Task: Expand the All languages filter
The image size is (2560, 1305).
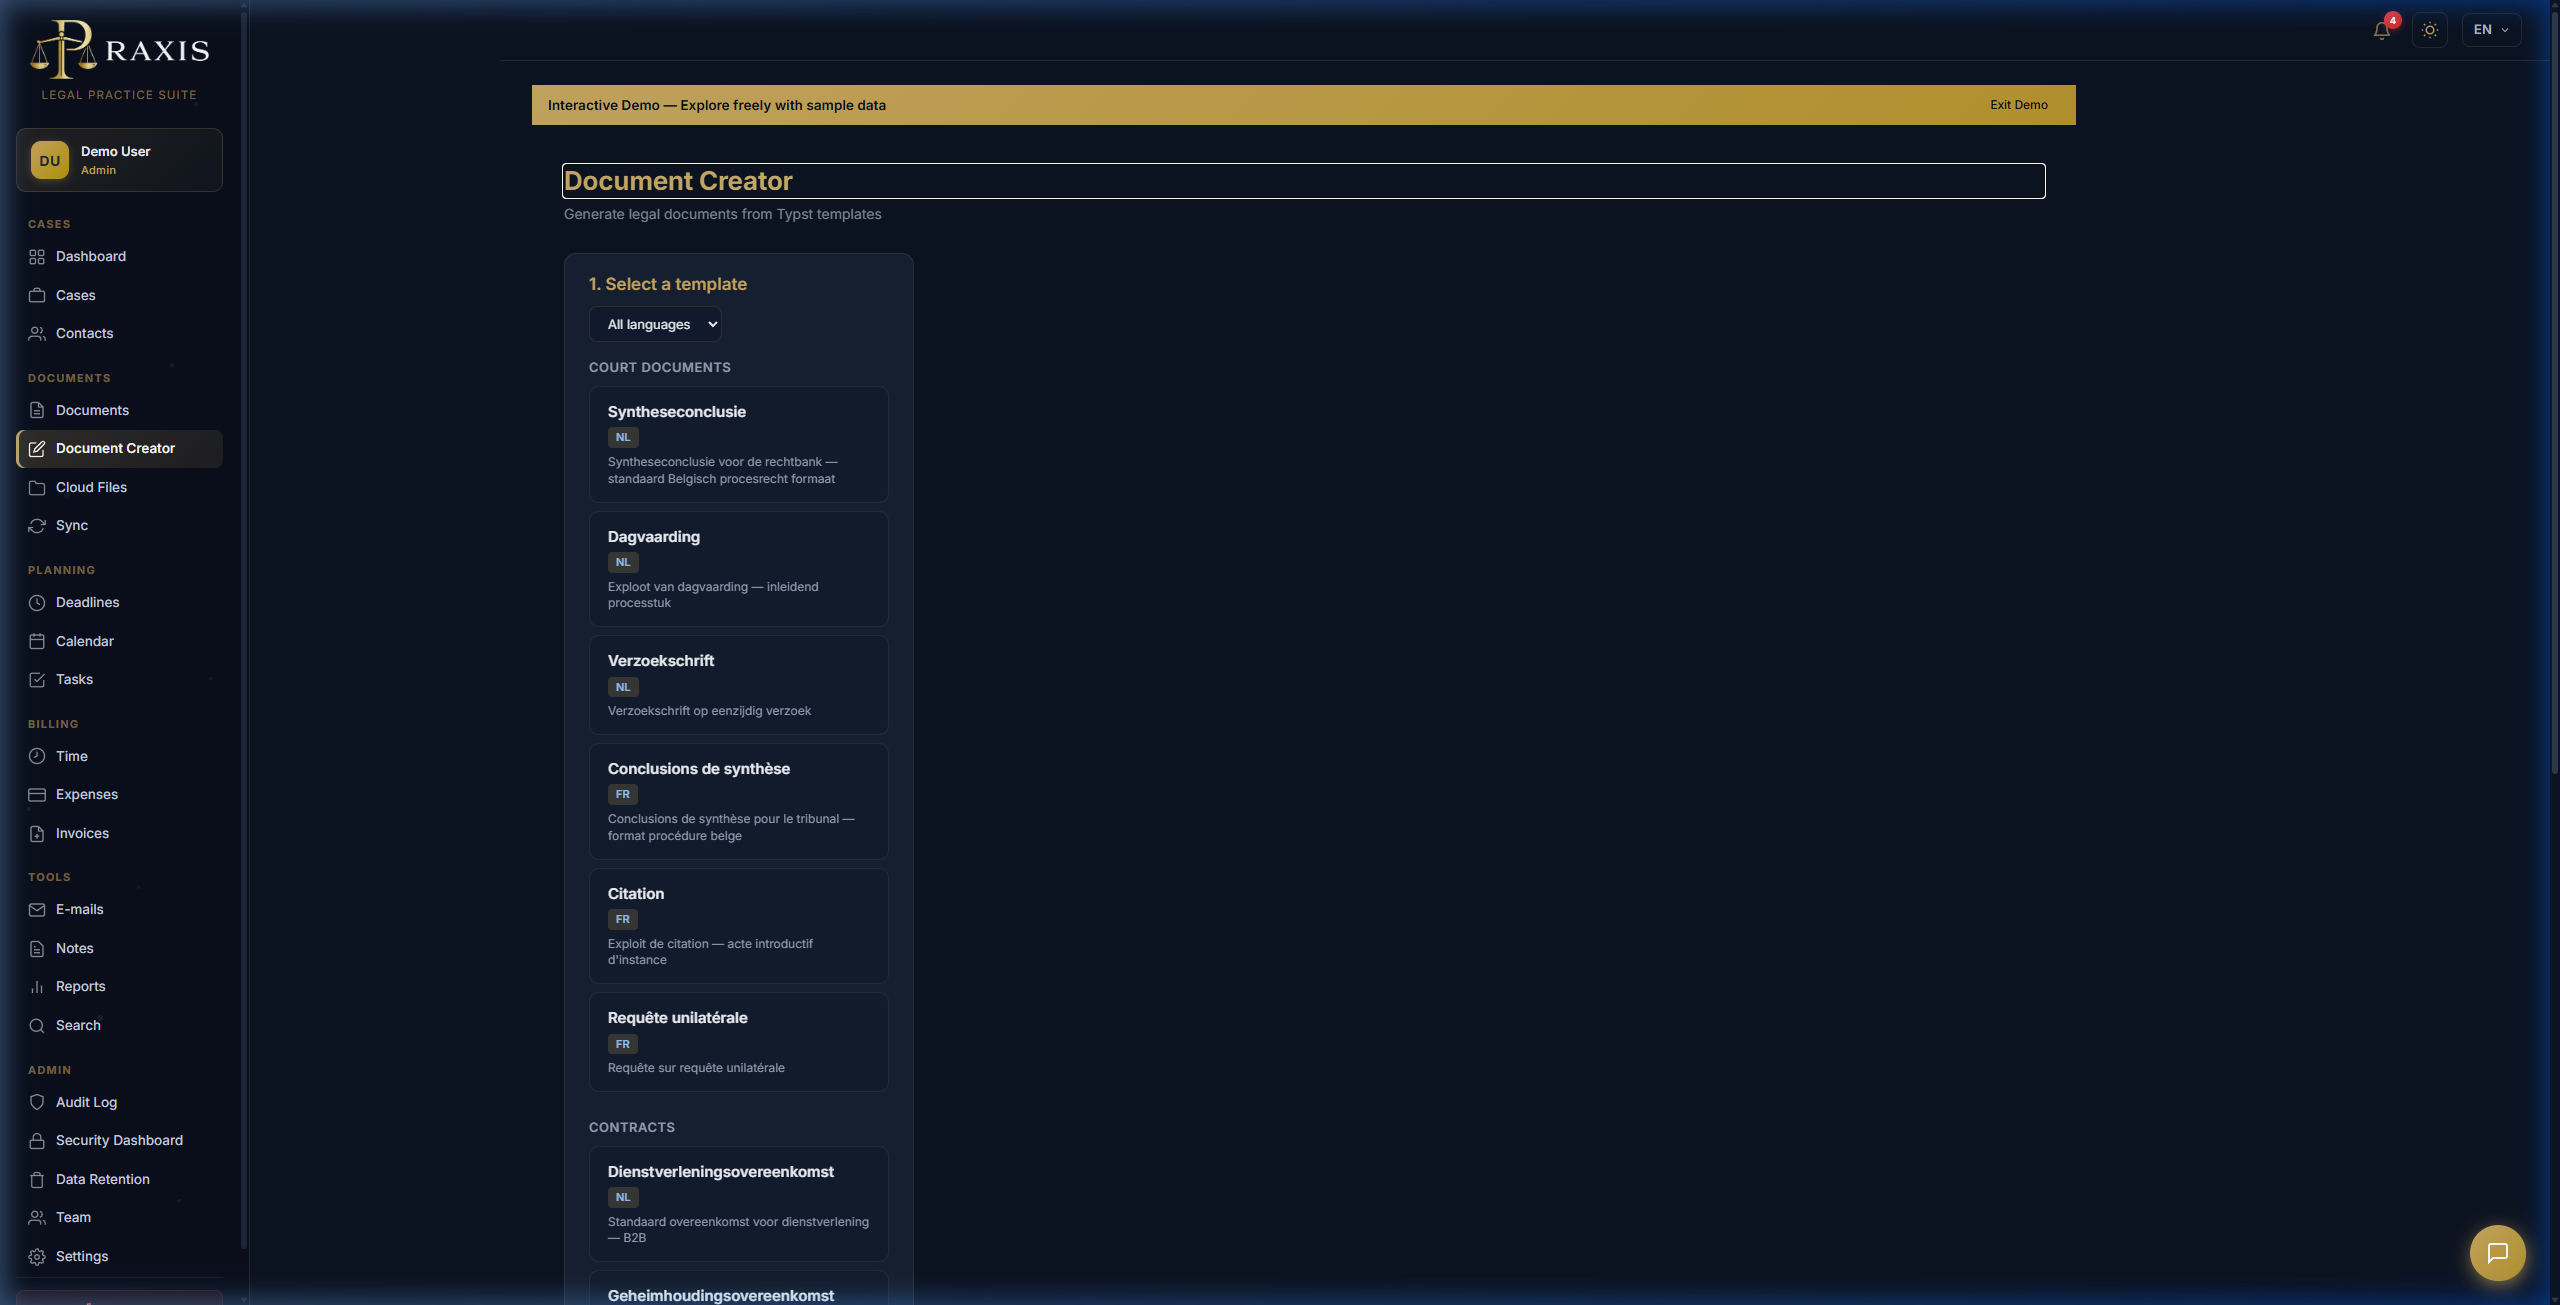Action: [x=655, y=324]
